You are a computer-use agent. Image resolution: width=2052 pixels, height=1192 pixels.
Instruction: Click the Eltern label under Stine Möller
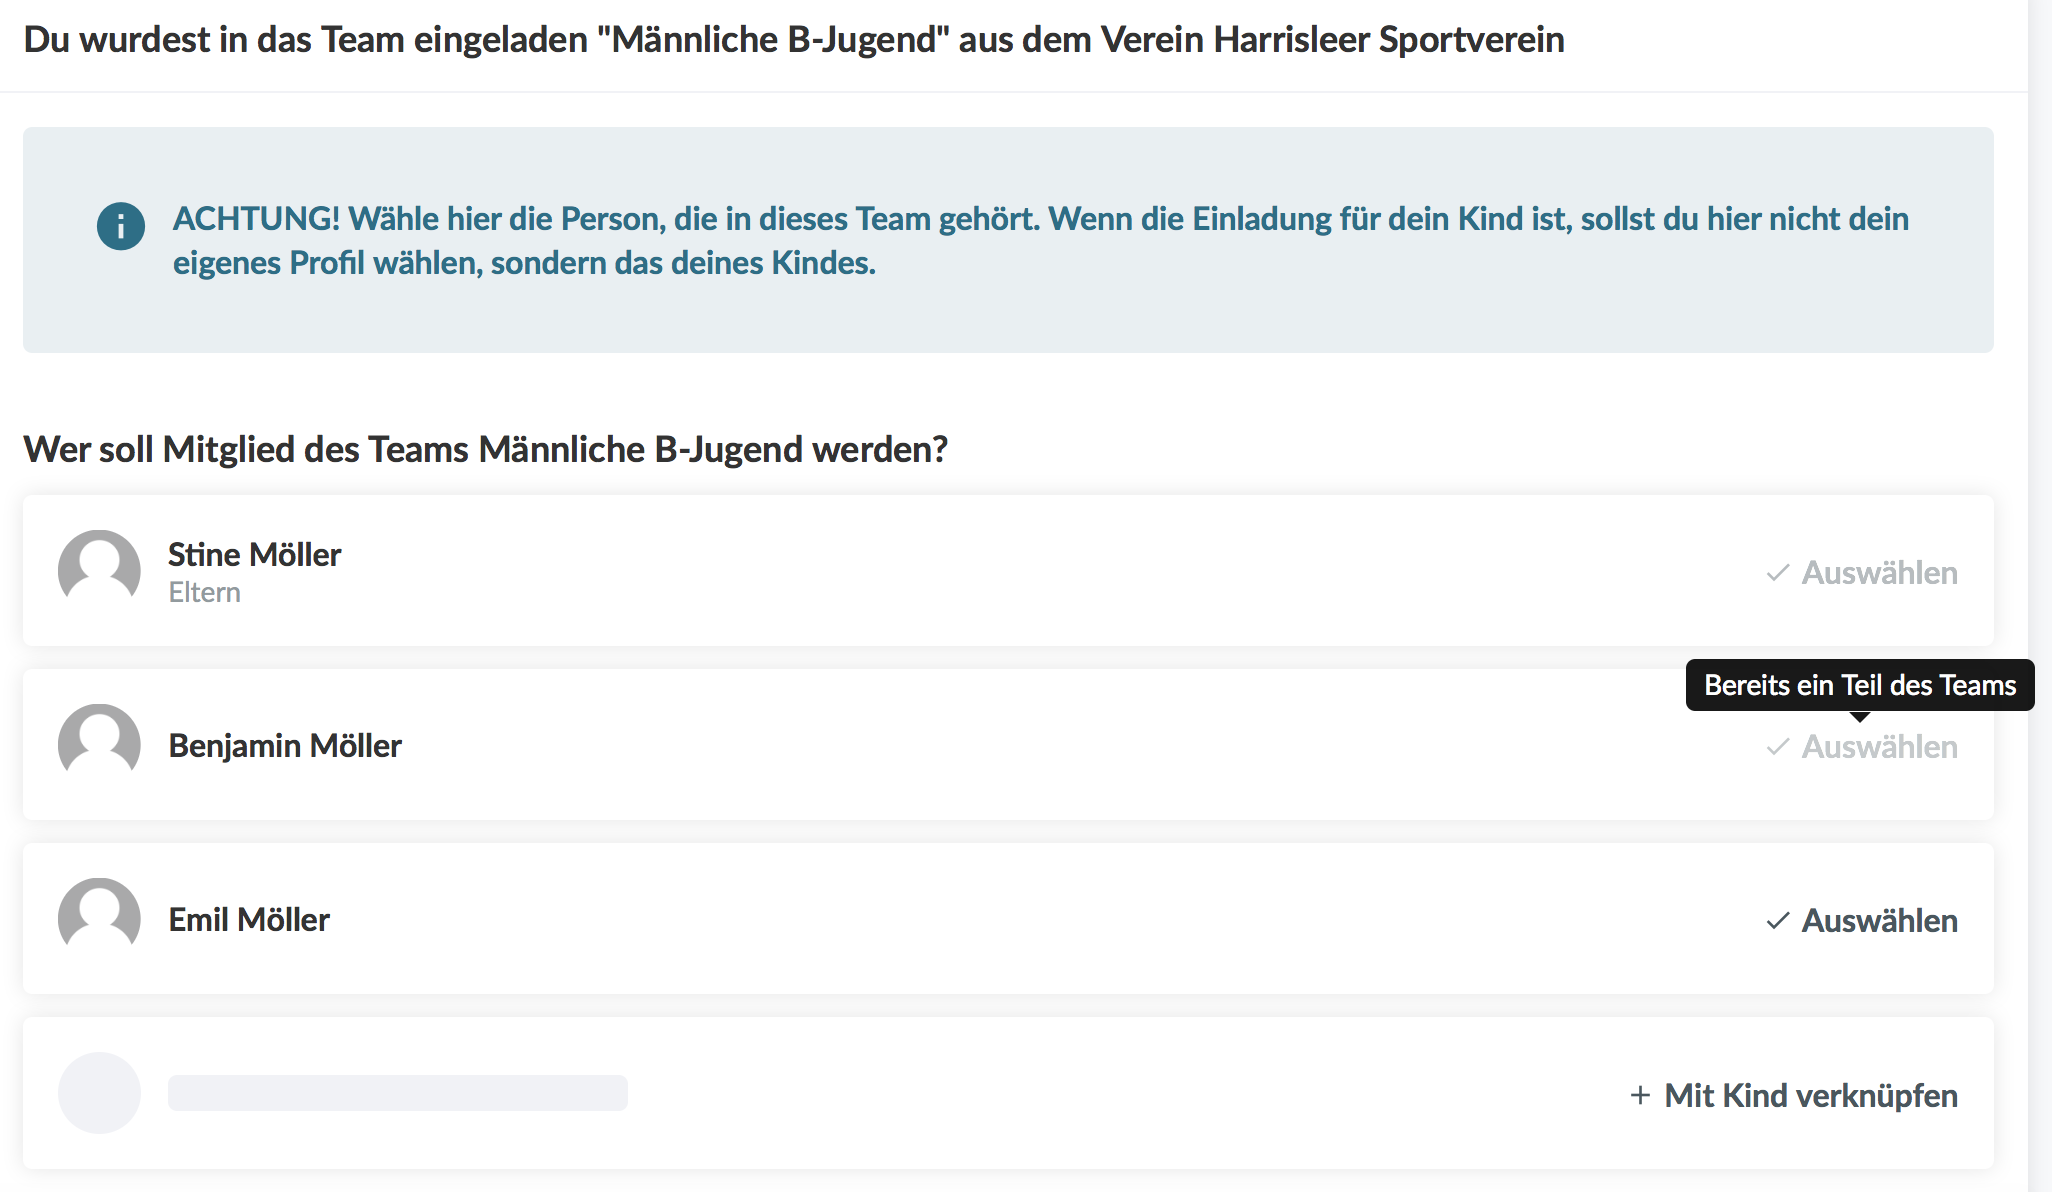[204, 593]
